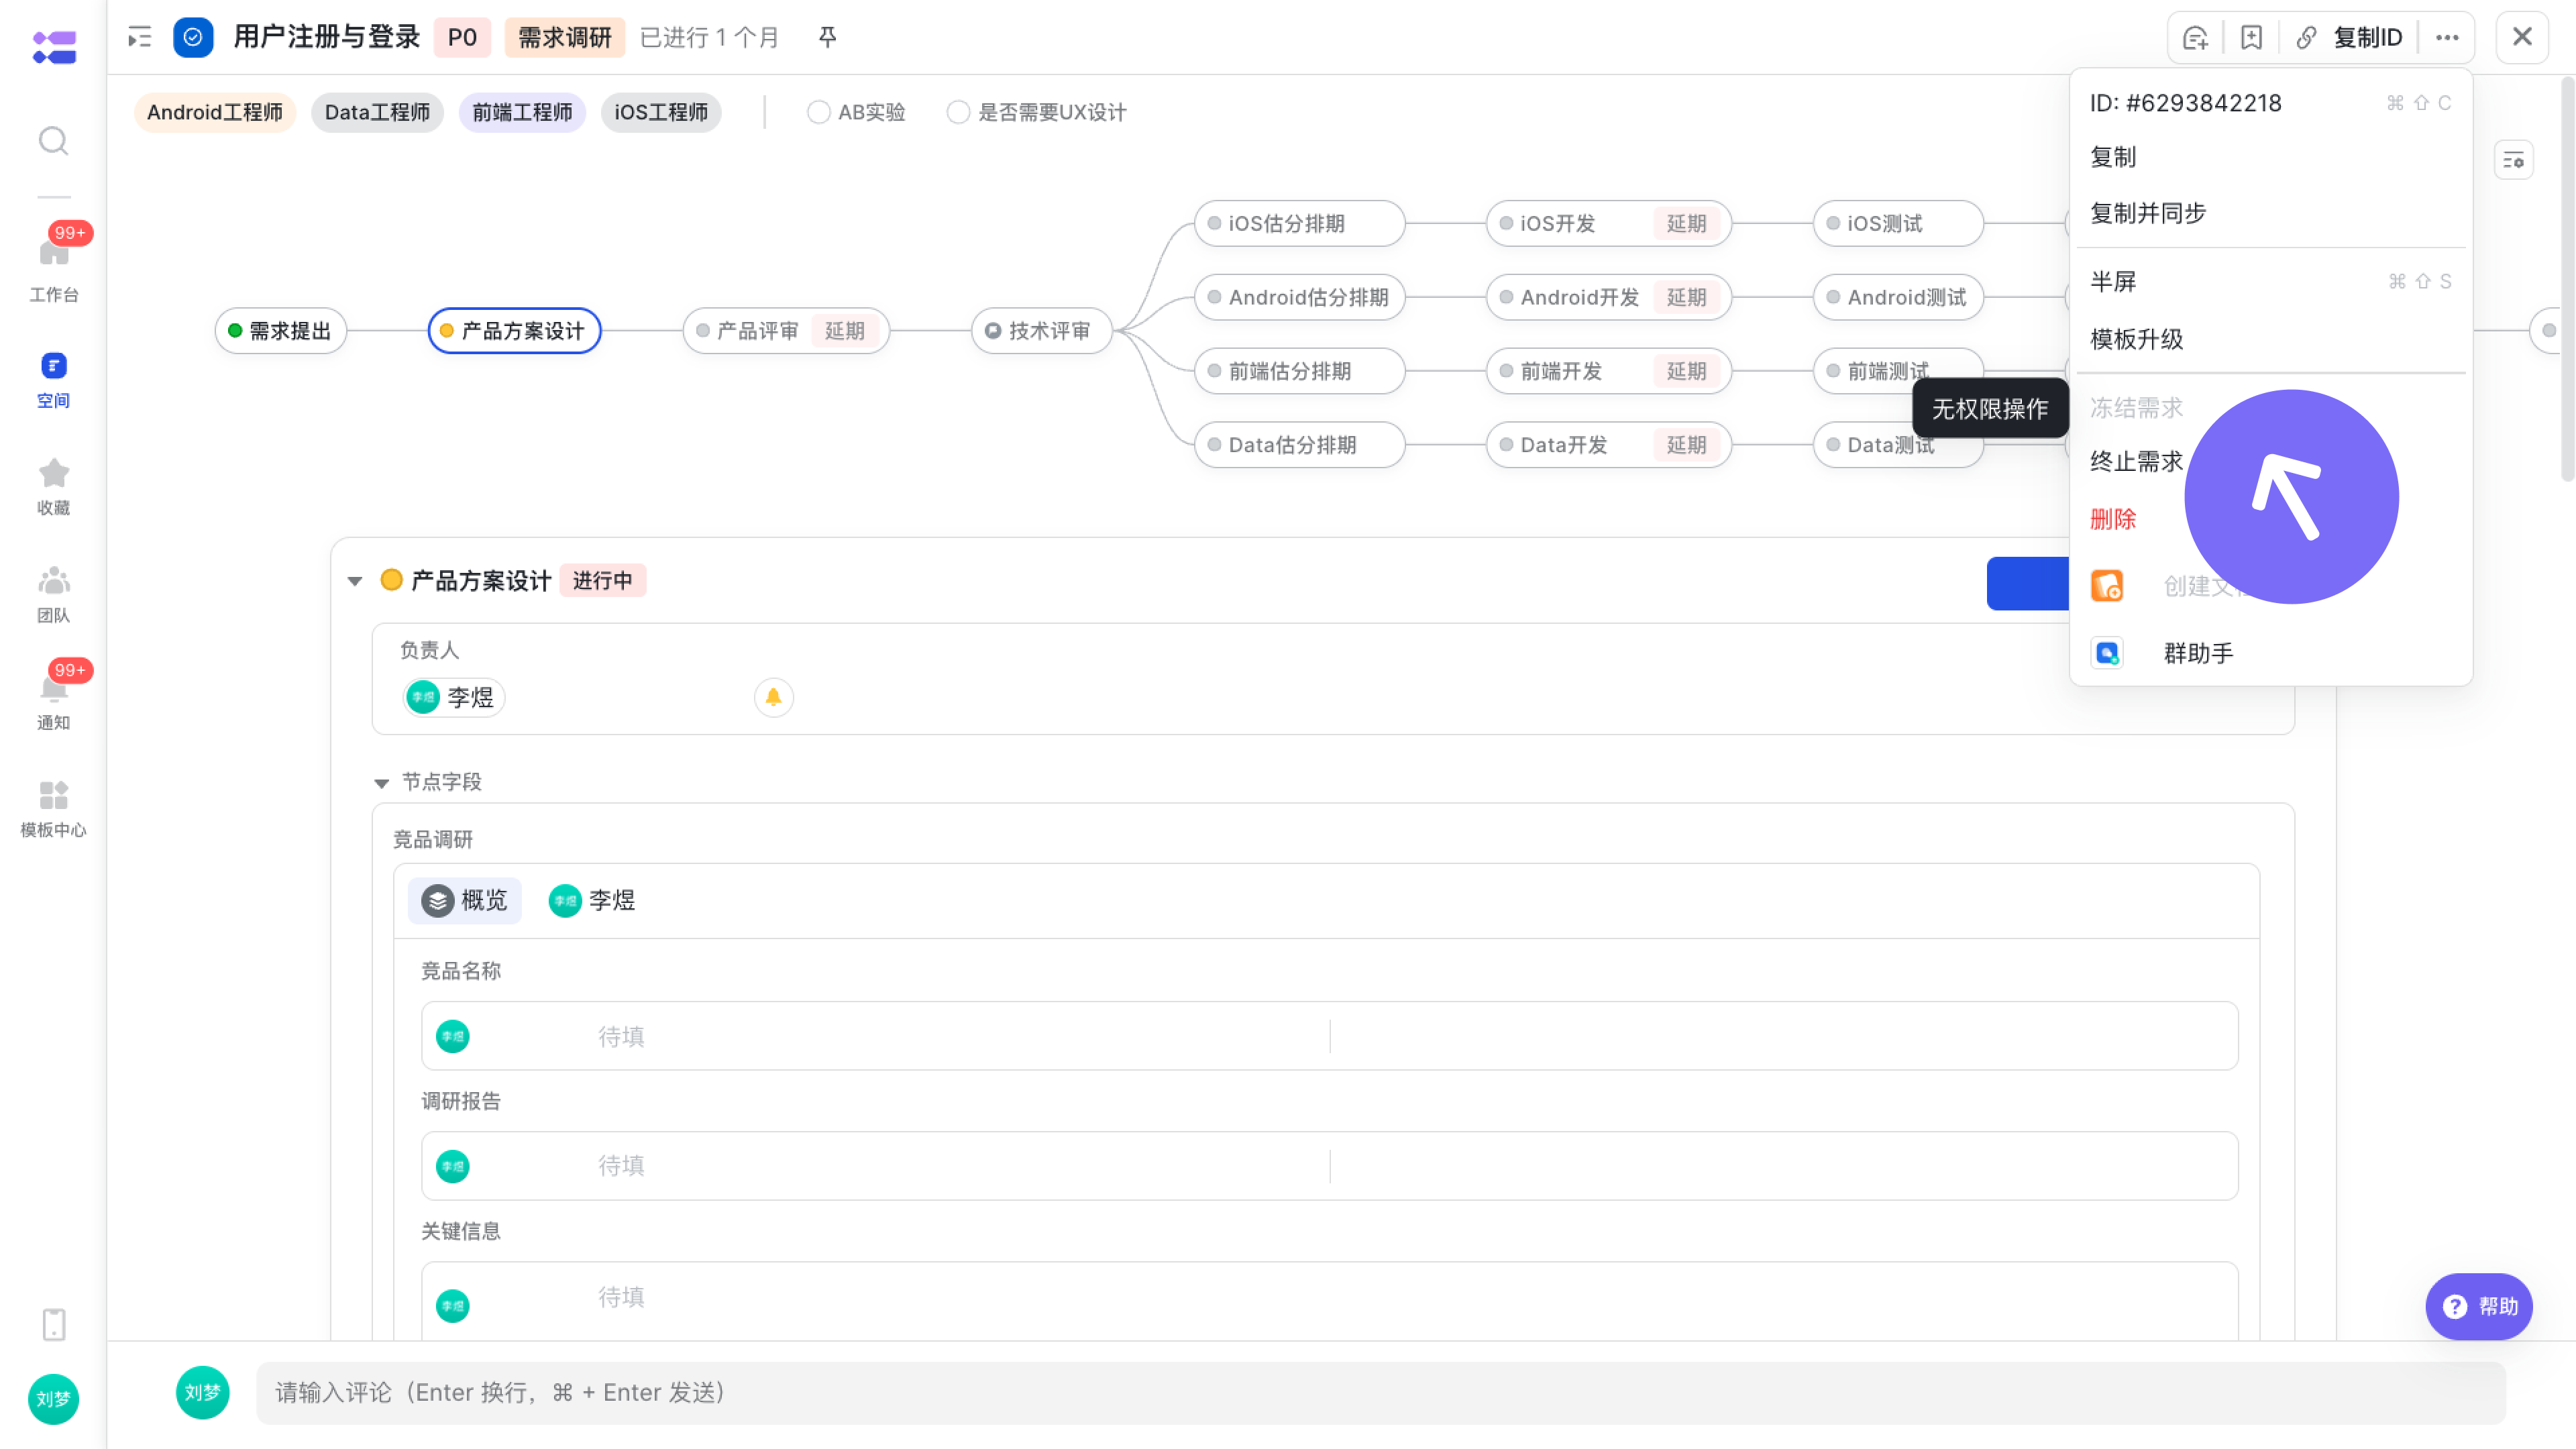Select 复制并同步 from the menu
Screen dimensions: 2576x1449
coord(2270,213)
